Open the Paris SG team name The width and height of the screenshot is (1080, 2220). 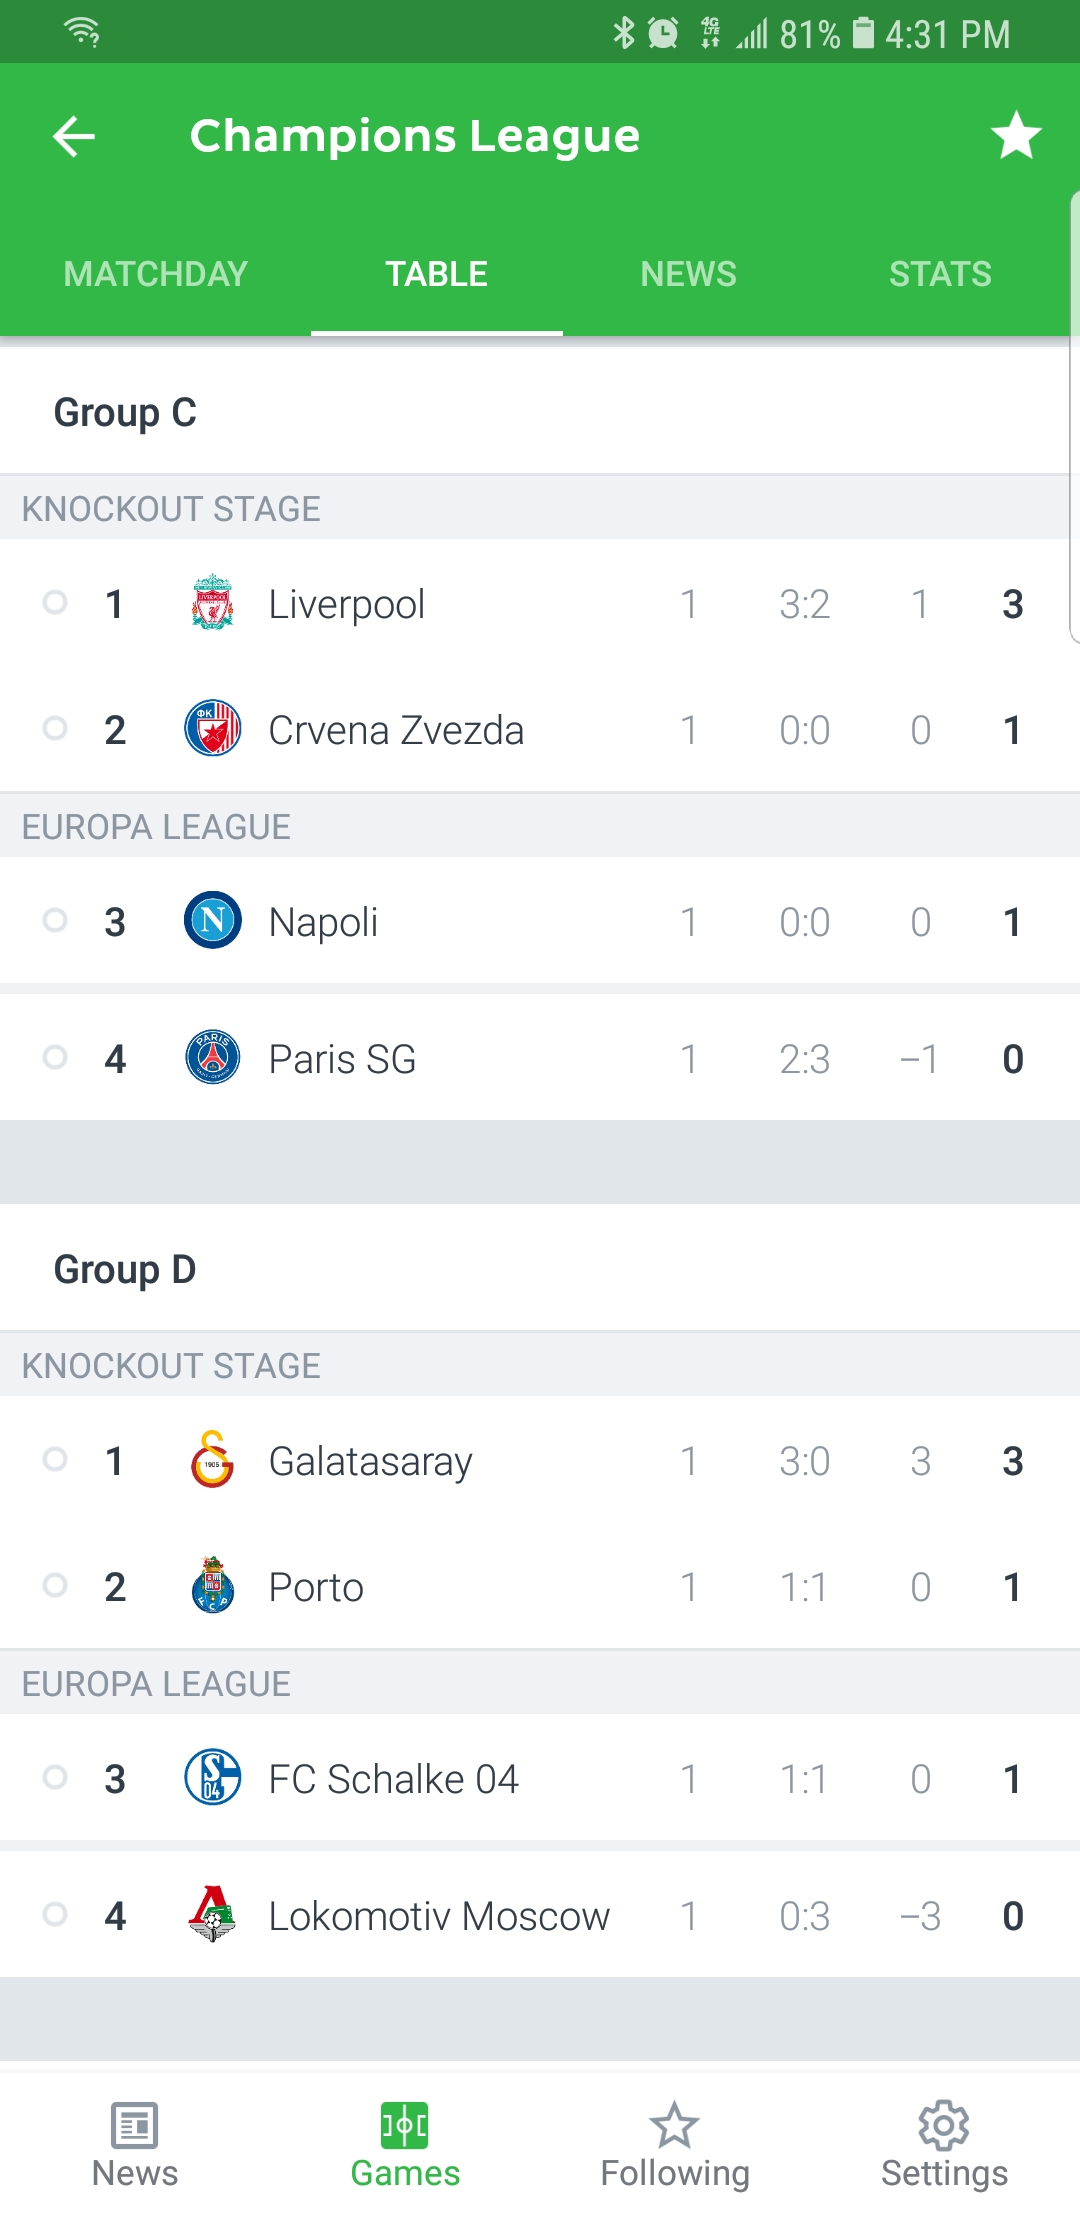coord(342,1059)
